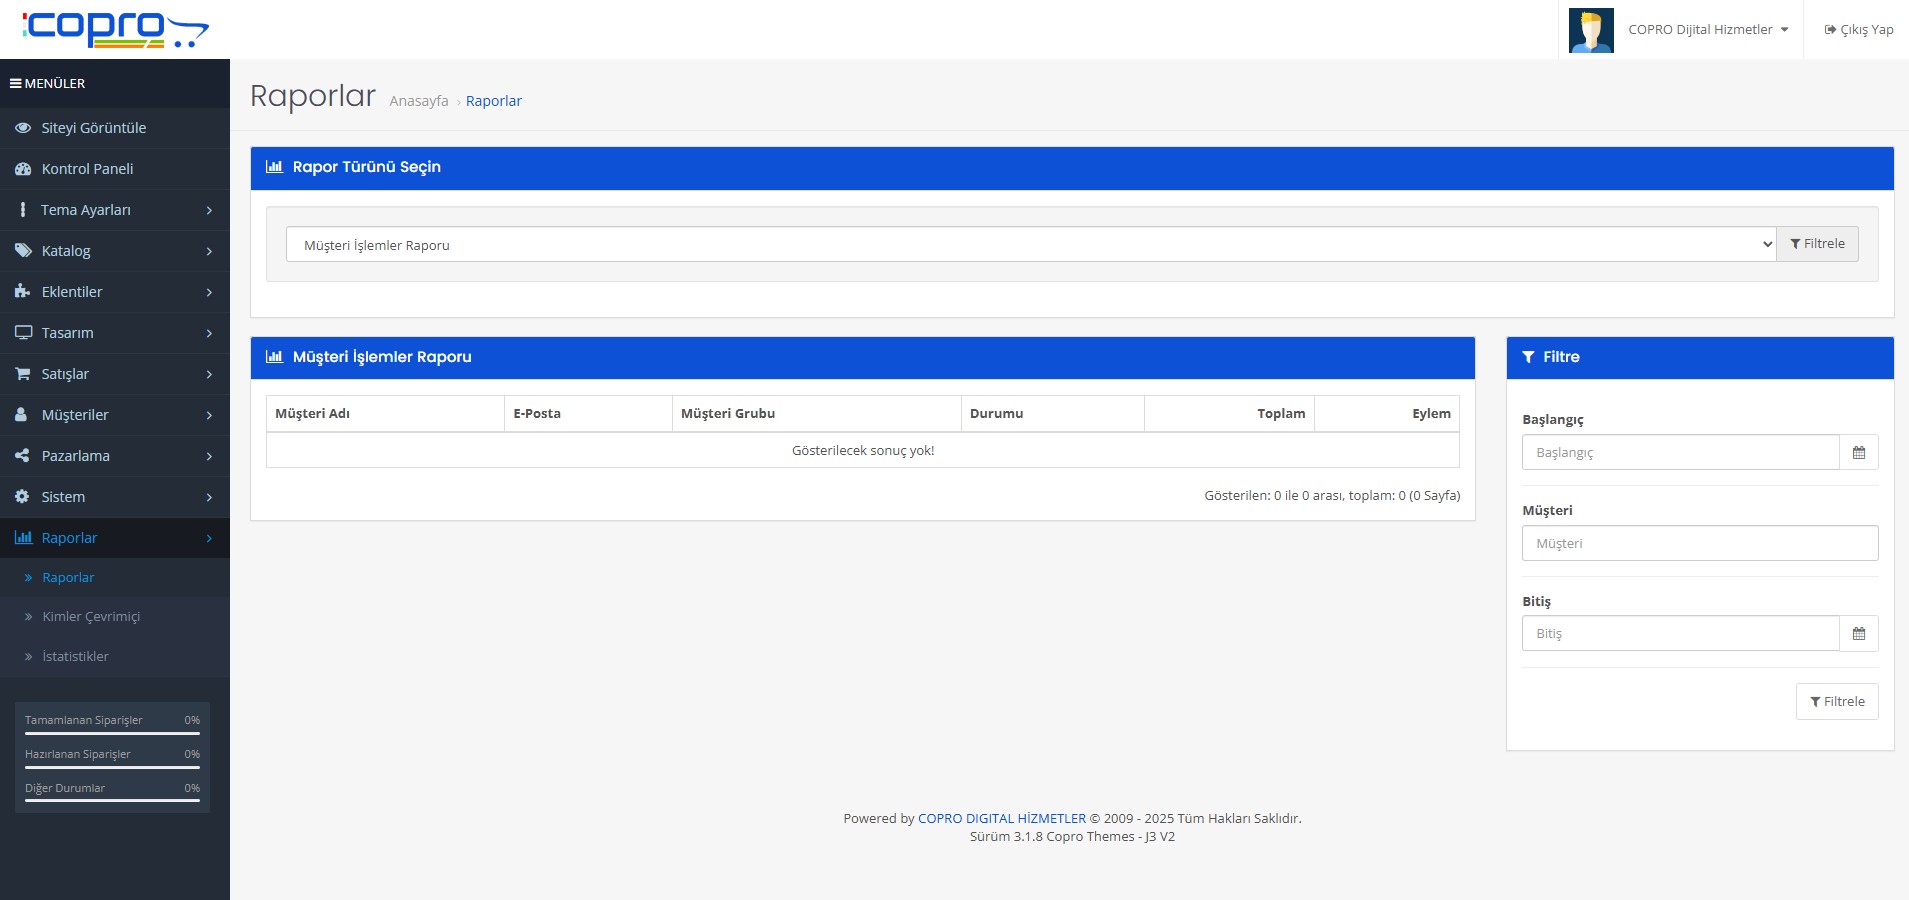The width and height of the screenshot is (1909, 900).
Task: Open the Bitiş date calendar picker
Action: pos(1858,634)
